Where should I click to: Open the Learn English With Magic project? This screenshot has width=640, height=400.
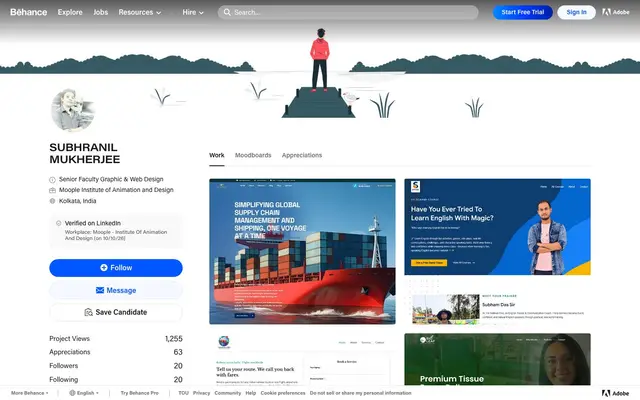point(497,251)
